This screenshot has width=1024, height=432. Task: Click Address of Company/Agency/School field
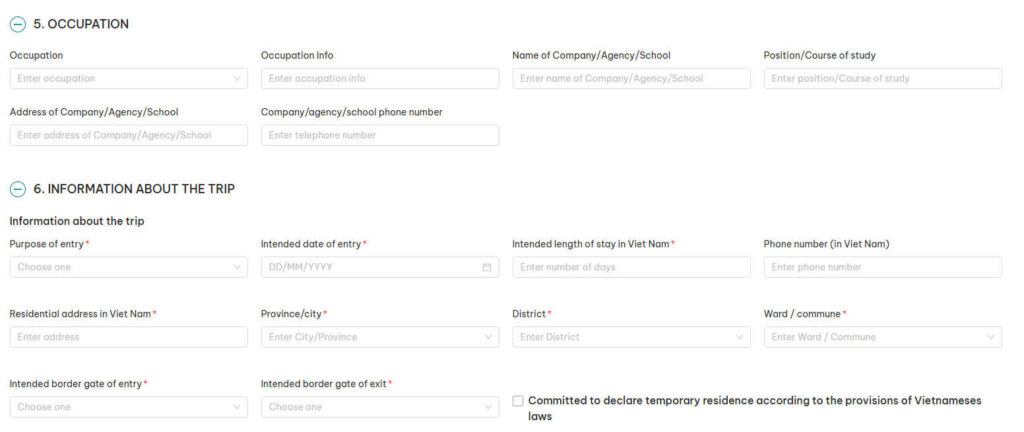click(x=129, y=135)
